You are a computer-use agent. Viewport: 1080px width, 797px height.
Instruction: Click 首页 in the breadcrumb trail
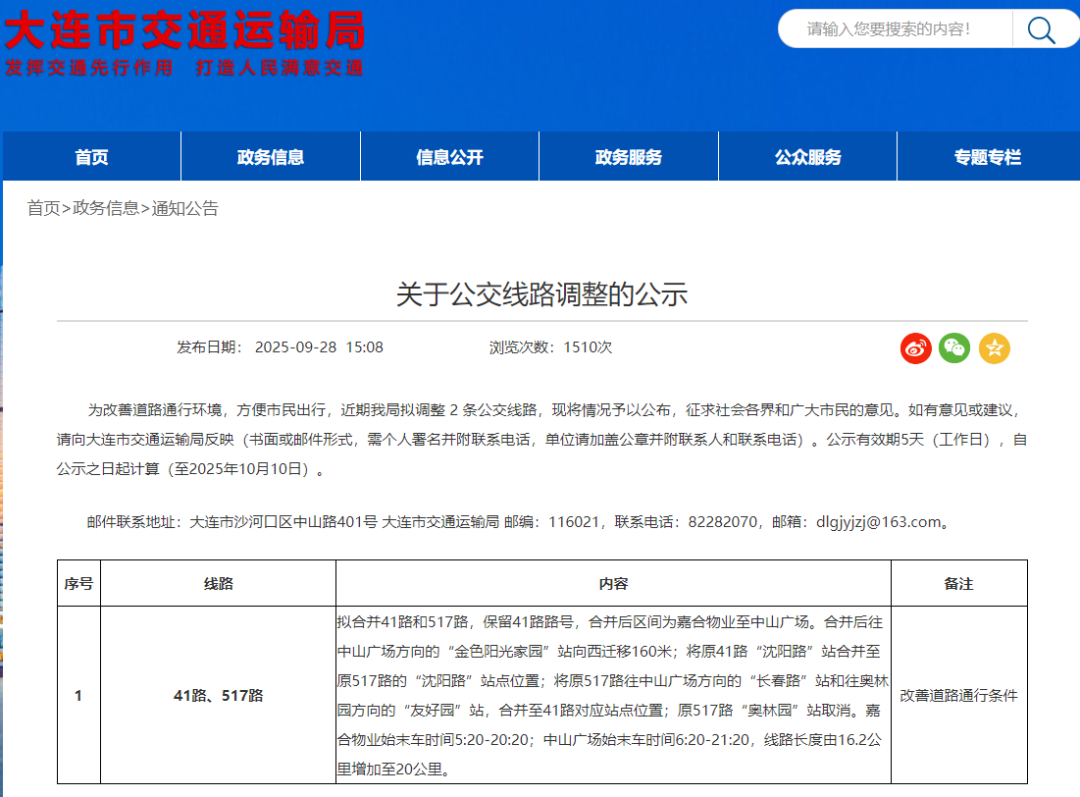click(x=43, y=209)
